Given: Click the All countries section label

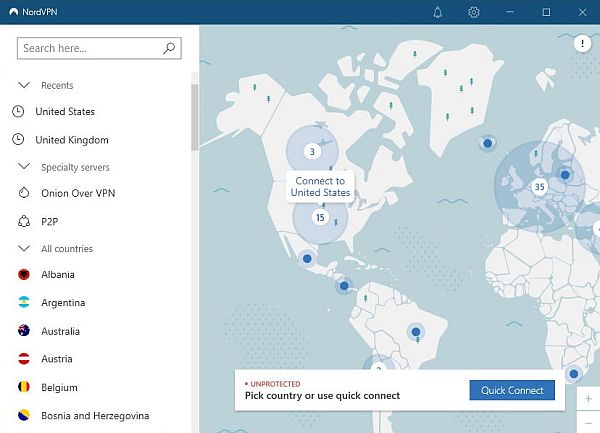Looking at the screenshot, I should coord(67,249).
